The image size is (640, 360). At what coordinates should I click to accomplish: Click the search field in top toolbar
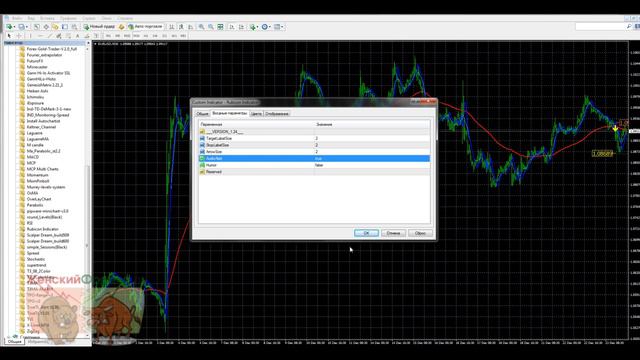(600, 27)
